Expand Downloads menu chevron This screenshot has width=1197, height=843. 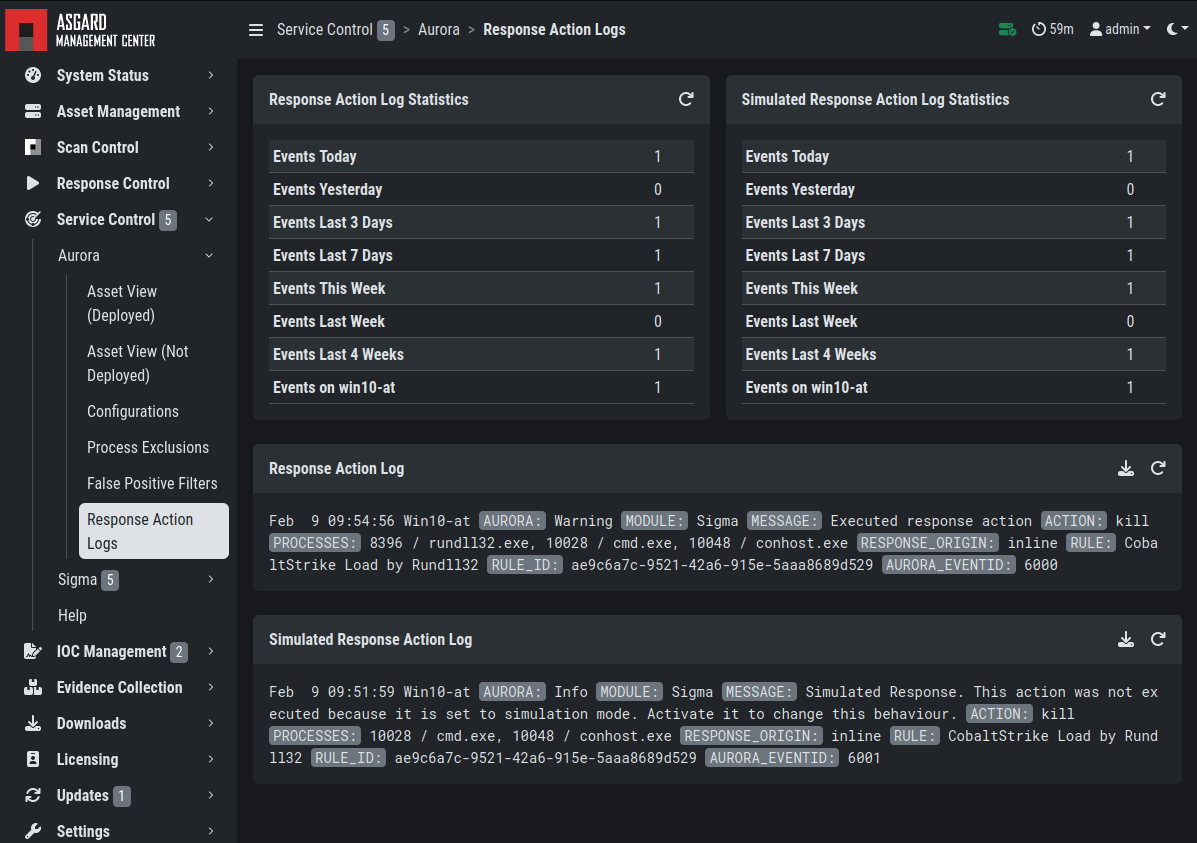click(x=211, y=723)
